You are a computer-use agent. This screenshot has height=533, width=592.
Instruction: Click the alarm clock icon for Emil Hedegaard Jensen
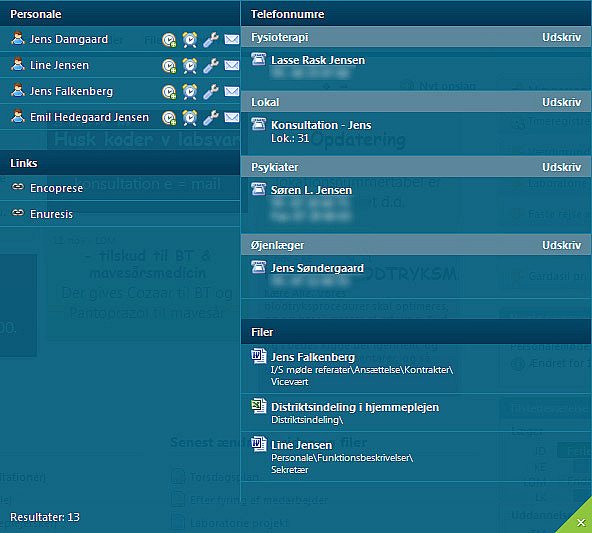pos(190,118)
